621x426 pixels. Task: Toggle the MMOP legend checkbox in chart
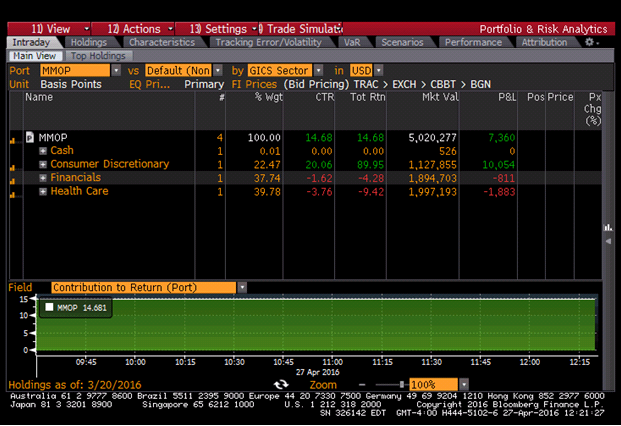[48, 307]
